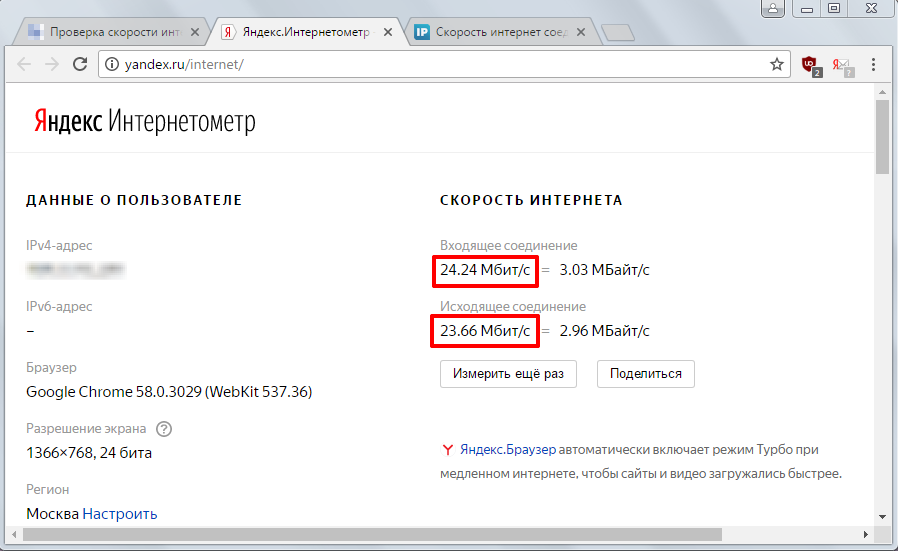Click the Москва region text
Viewport: 898px width, 551px height.
pyautogui.click(x=52, y=514)
